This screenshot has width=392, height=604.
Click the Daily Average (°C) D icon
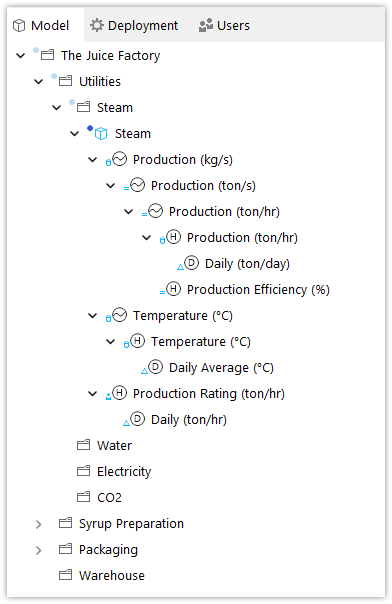click(x=156, y=367)
